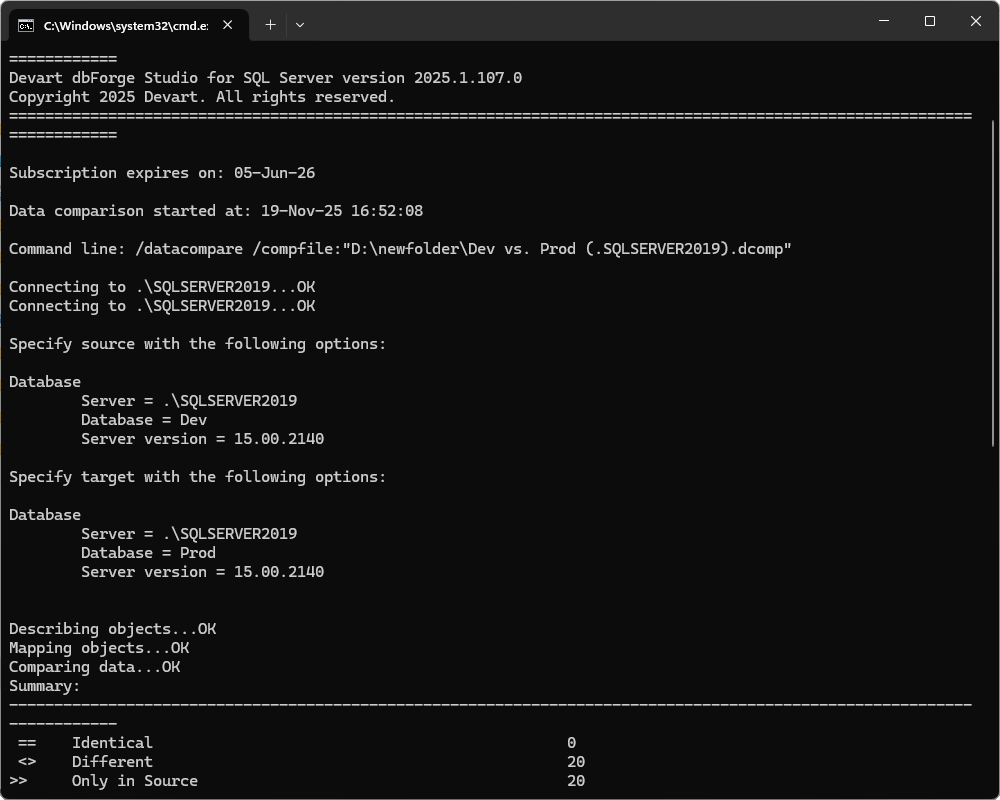Close the terminal window
Viewport: 1000px width, 800px height.
pos(976,21)
